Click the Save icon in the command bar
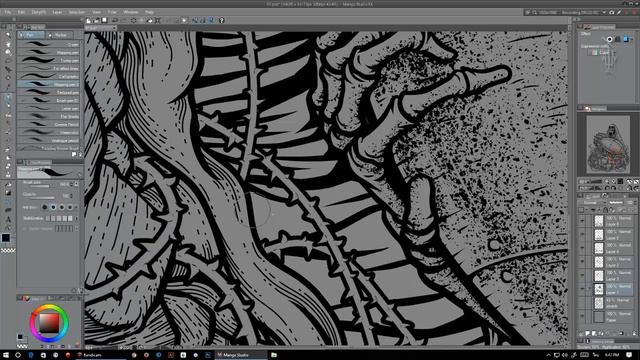Image resolution: width=640 pixels, height=360 pixels. click(105, 20)
